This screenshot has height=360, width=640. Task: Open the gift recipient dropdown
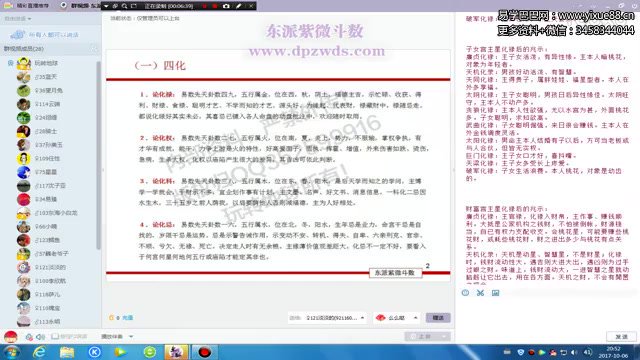[327, 318]
